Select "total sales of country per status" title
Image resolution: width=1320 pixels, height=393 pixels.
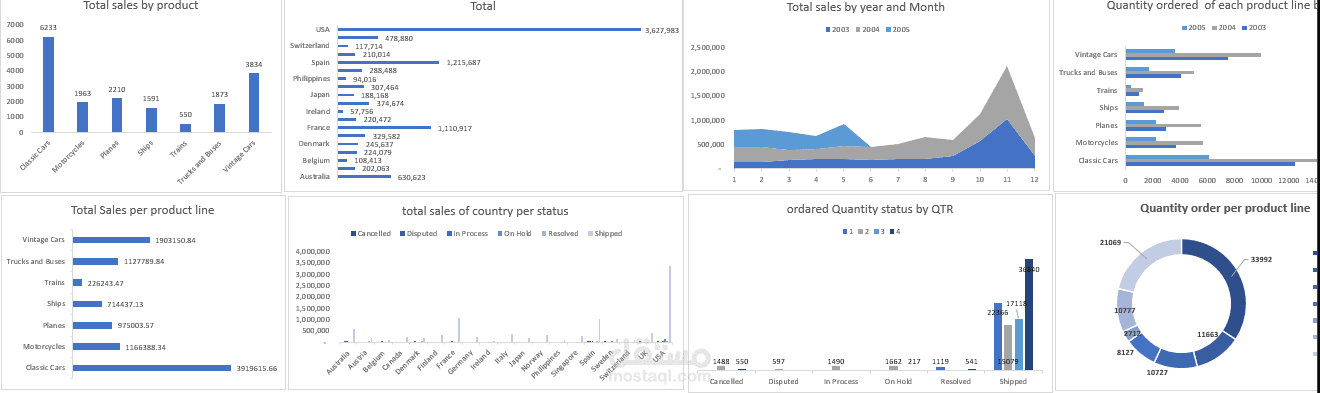coord(485,211)
